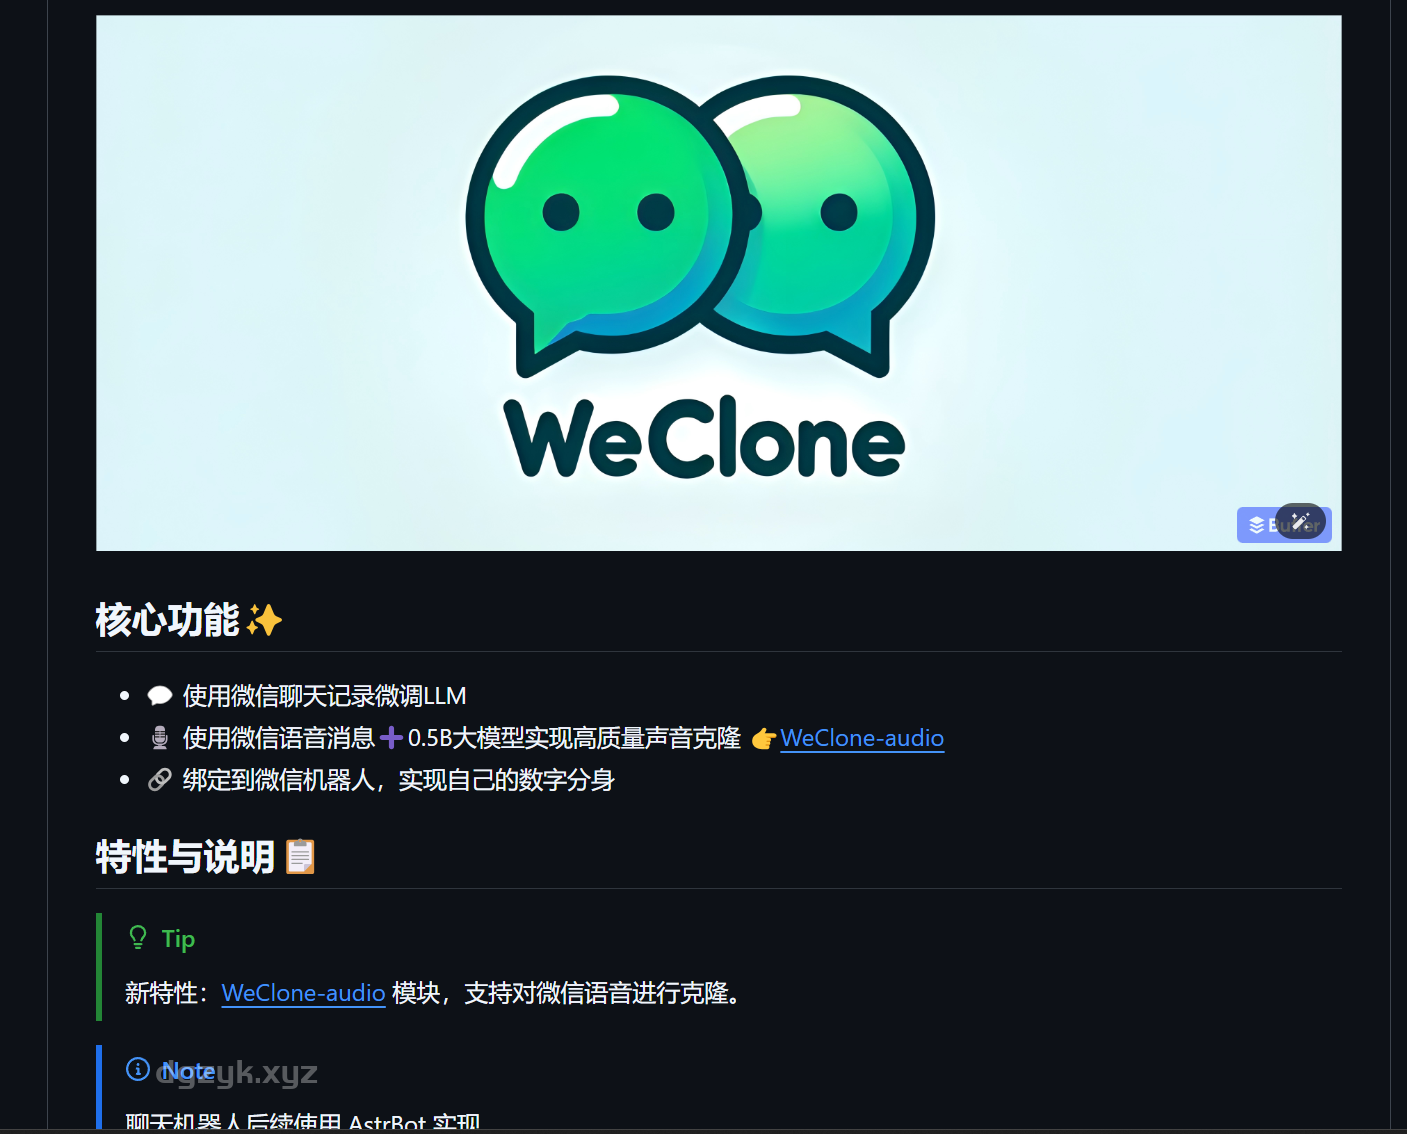Image resolution: width=1407 pixels, height=1134 pixels.
Task: Click the chain link emoji bullet
Action: (160, 780)
